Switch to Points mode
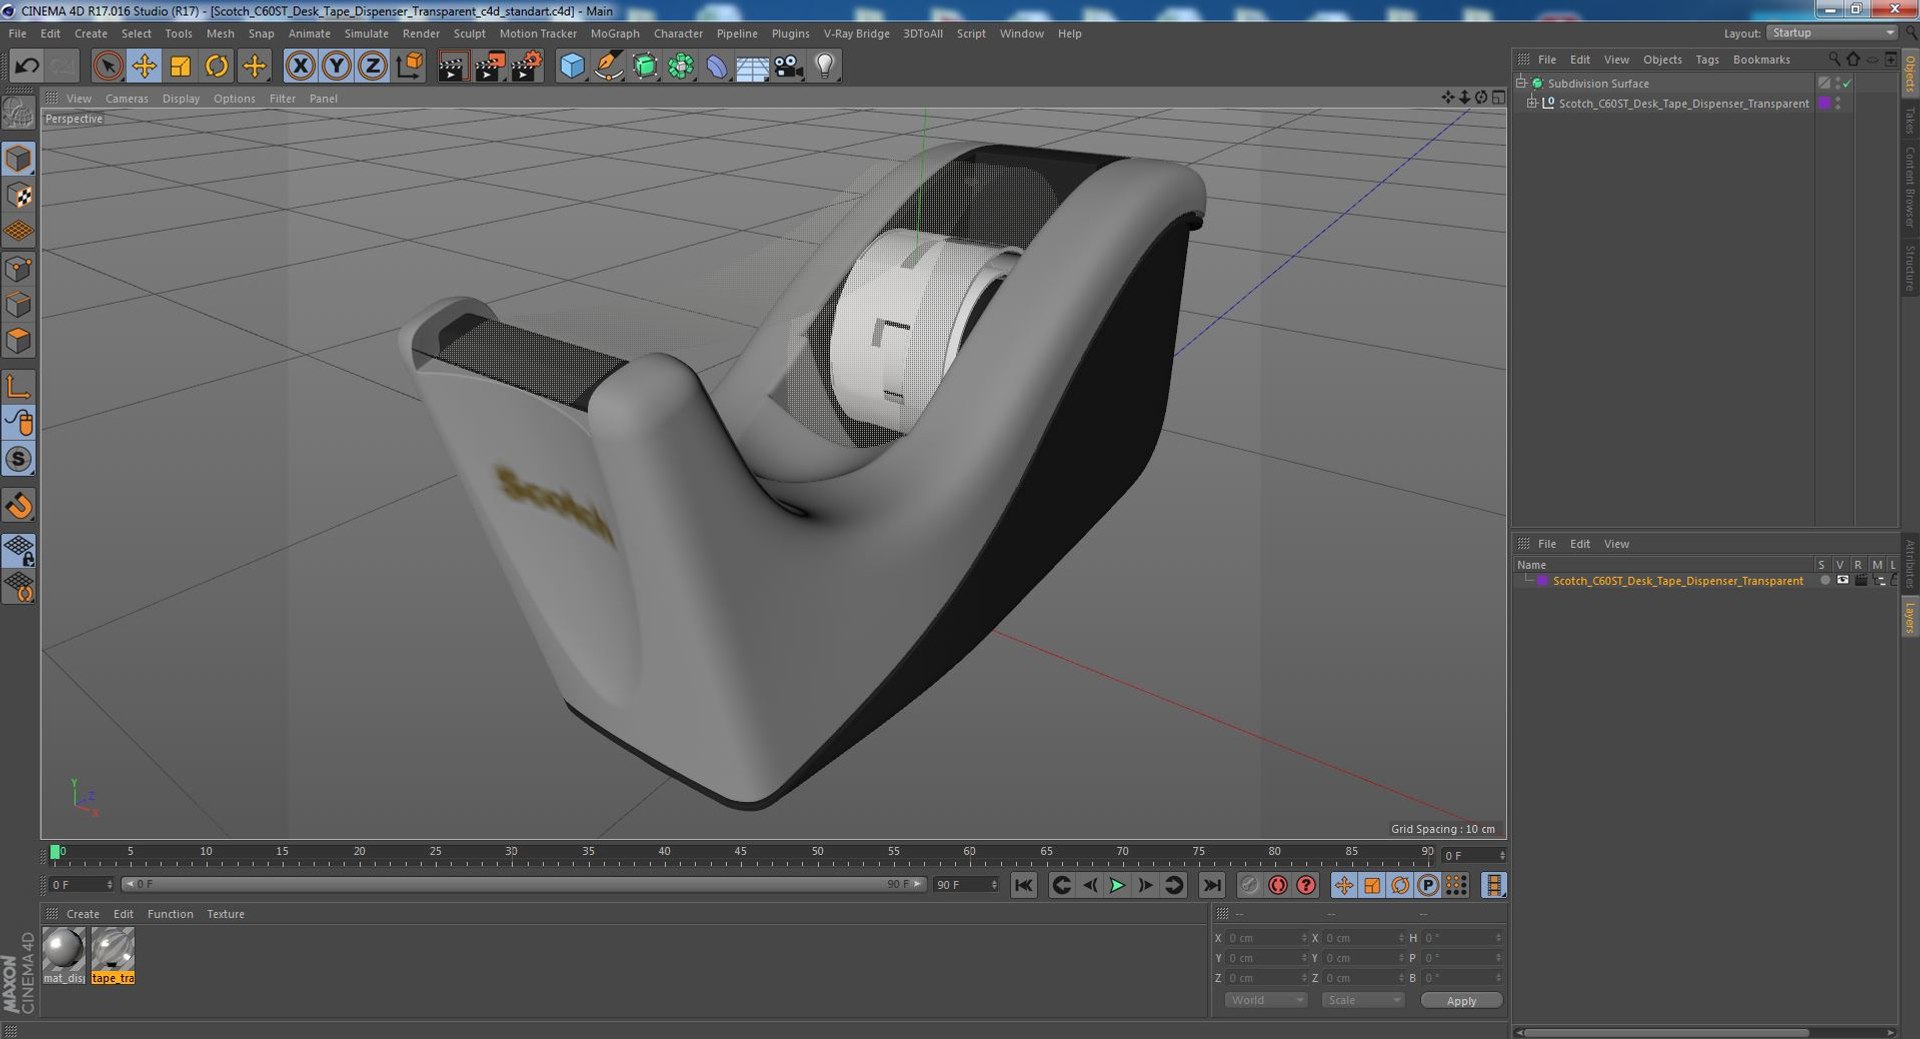 coord(19,268)
